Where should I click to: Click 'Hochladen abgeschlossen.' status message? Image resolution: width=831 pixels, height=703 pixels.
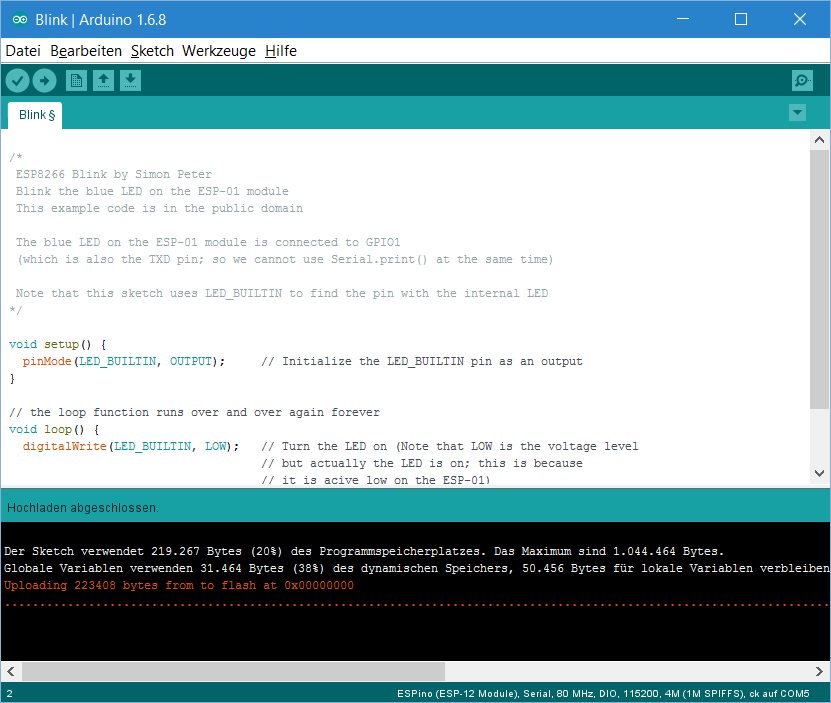click(82, 508)
